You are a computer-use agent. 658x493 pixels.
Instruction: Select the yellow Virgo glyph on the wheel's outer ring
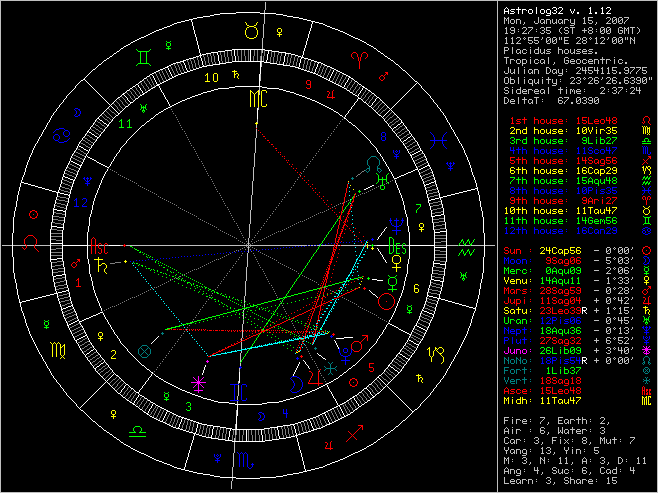click(61, 352)
